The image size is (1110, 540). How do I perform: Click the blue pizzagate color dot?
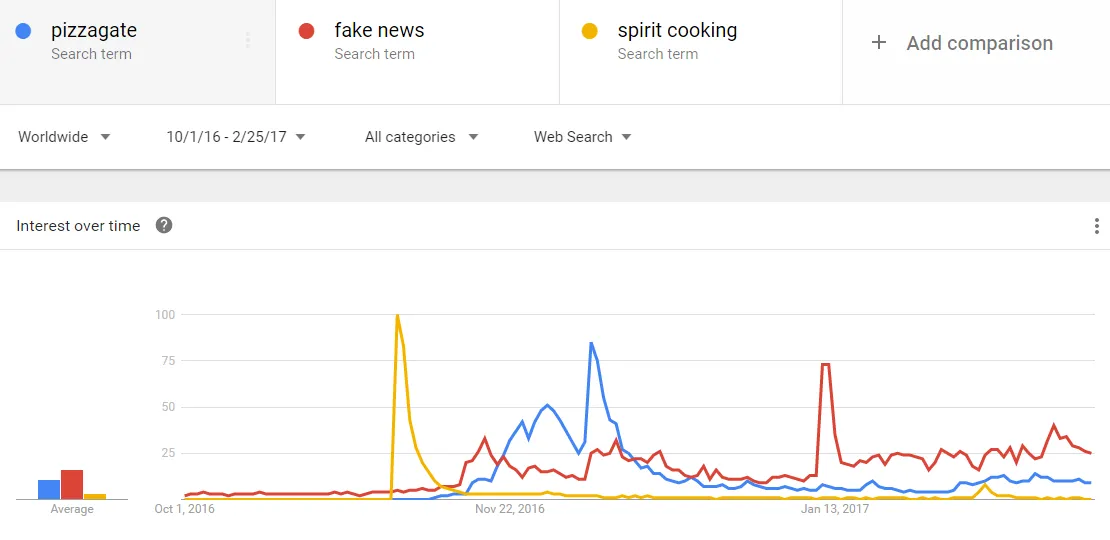23,31
